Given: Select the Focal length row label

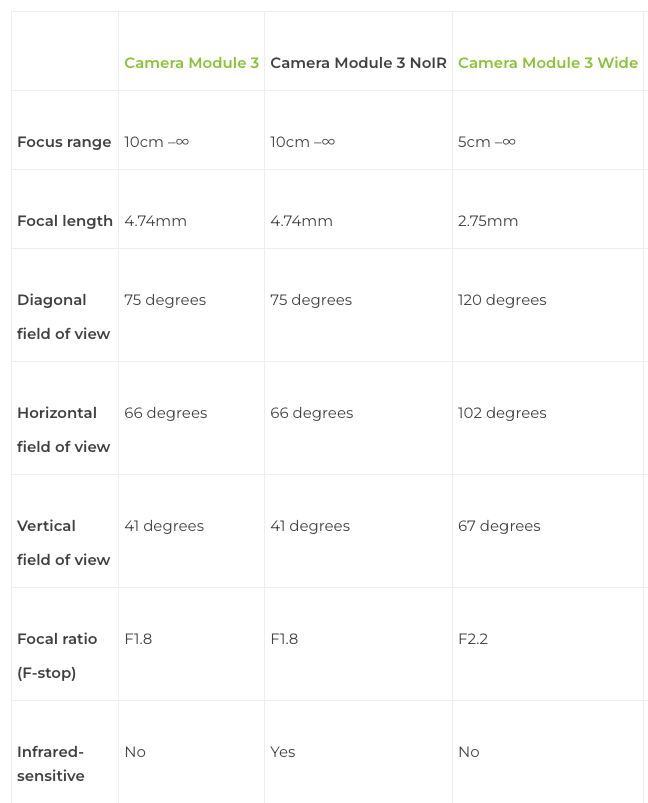Looking at the screenshot, I should [65, 221].
